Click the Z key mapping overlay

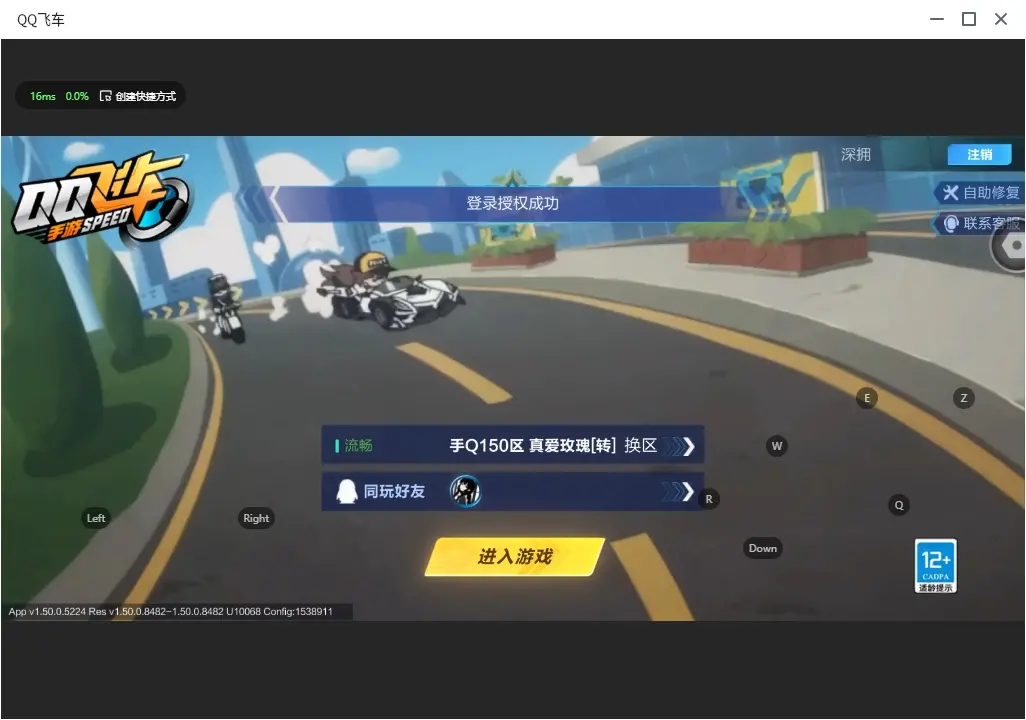click(964, 398)
